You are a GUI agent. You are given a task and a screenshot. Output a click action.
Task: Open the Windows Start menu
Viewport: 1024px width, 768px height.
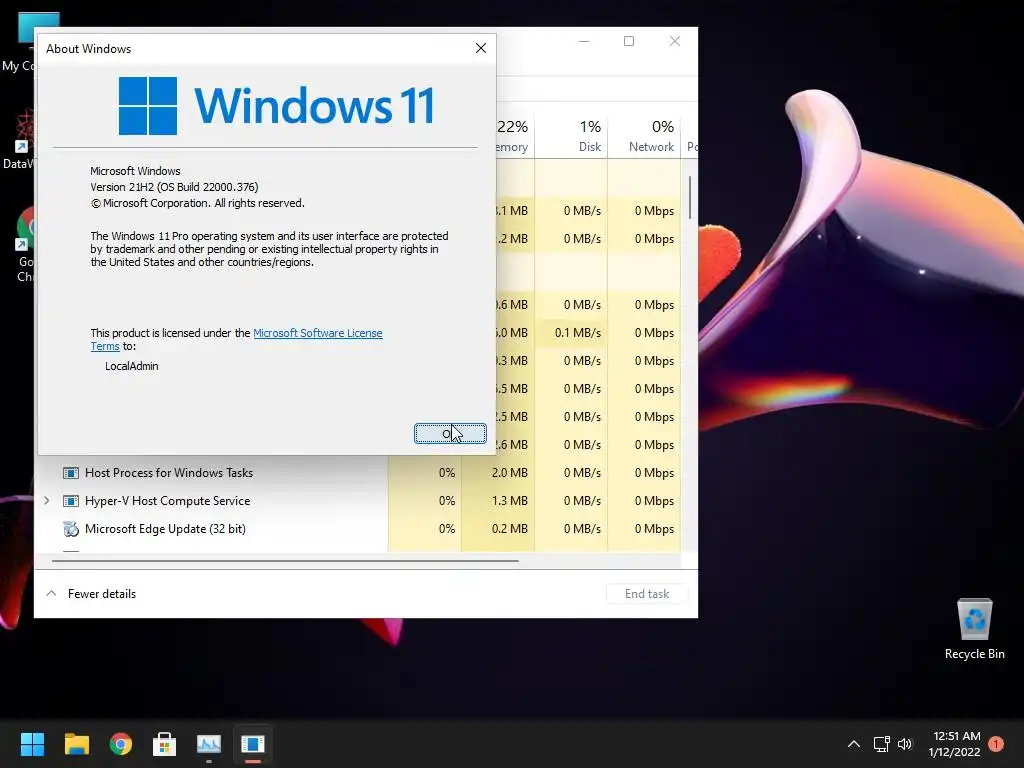(x=32, y=744)
